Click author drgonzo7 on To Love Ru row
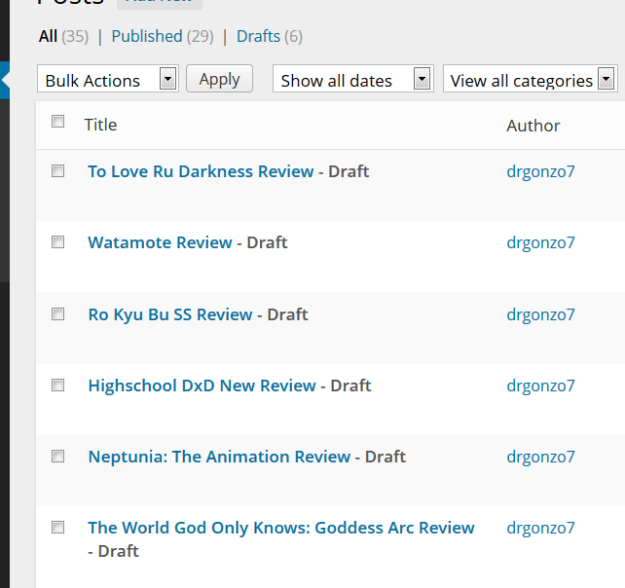The height and width of the screenshot is (588, 625). [540, 172]
